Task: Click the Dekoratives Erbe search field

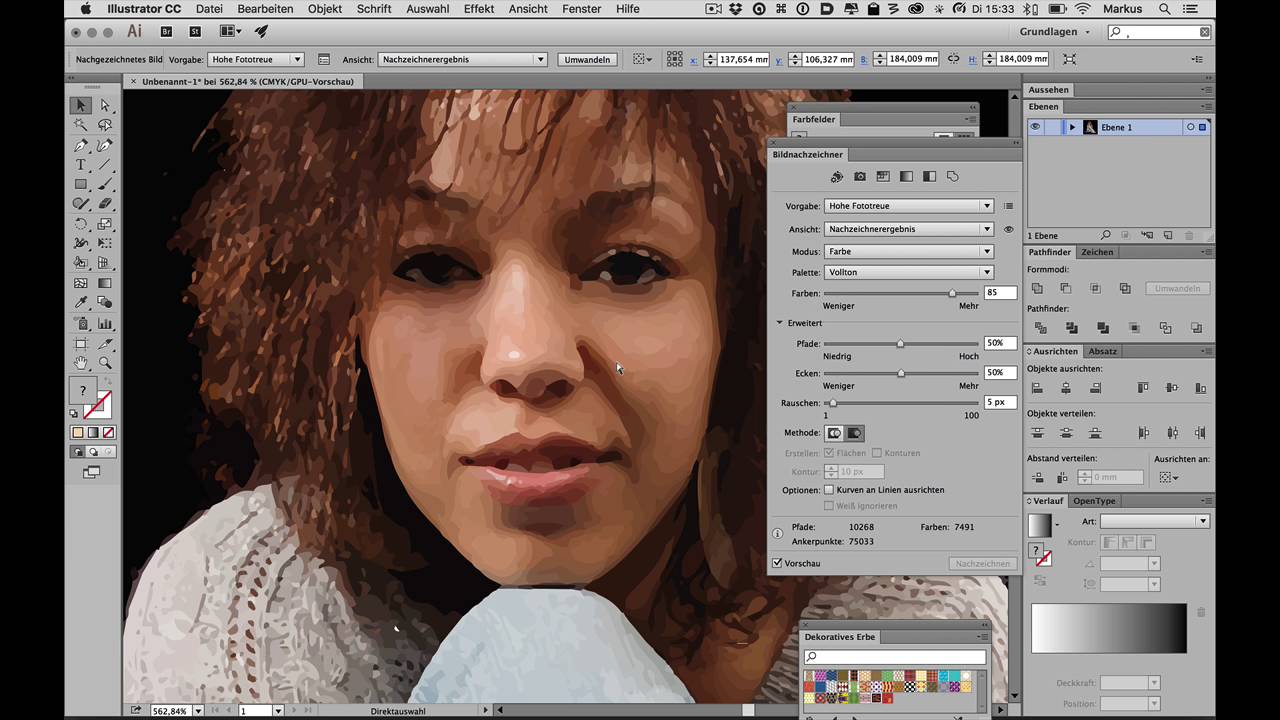Action: (895, 657)
